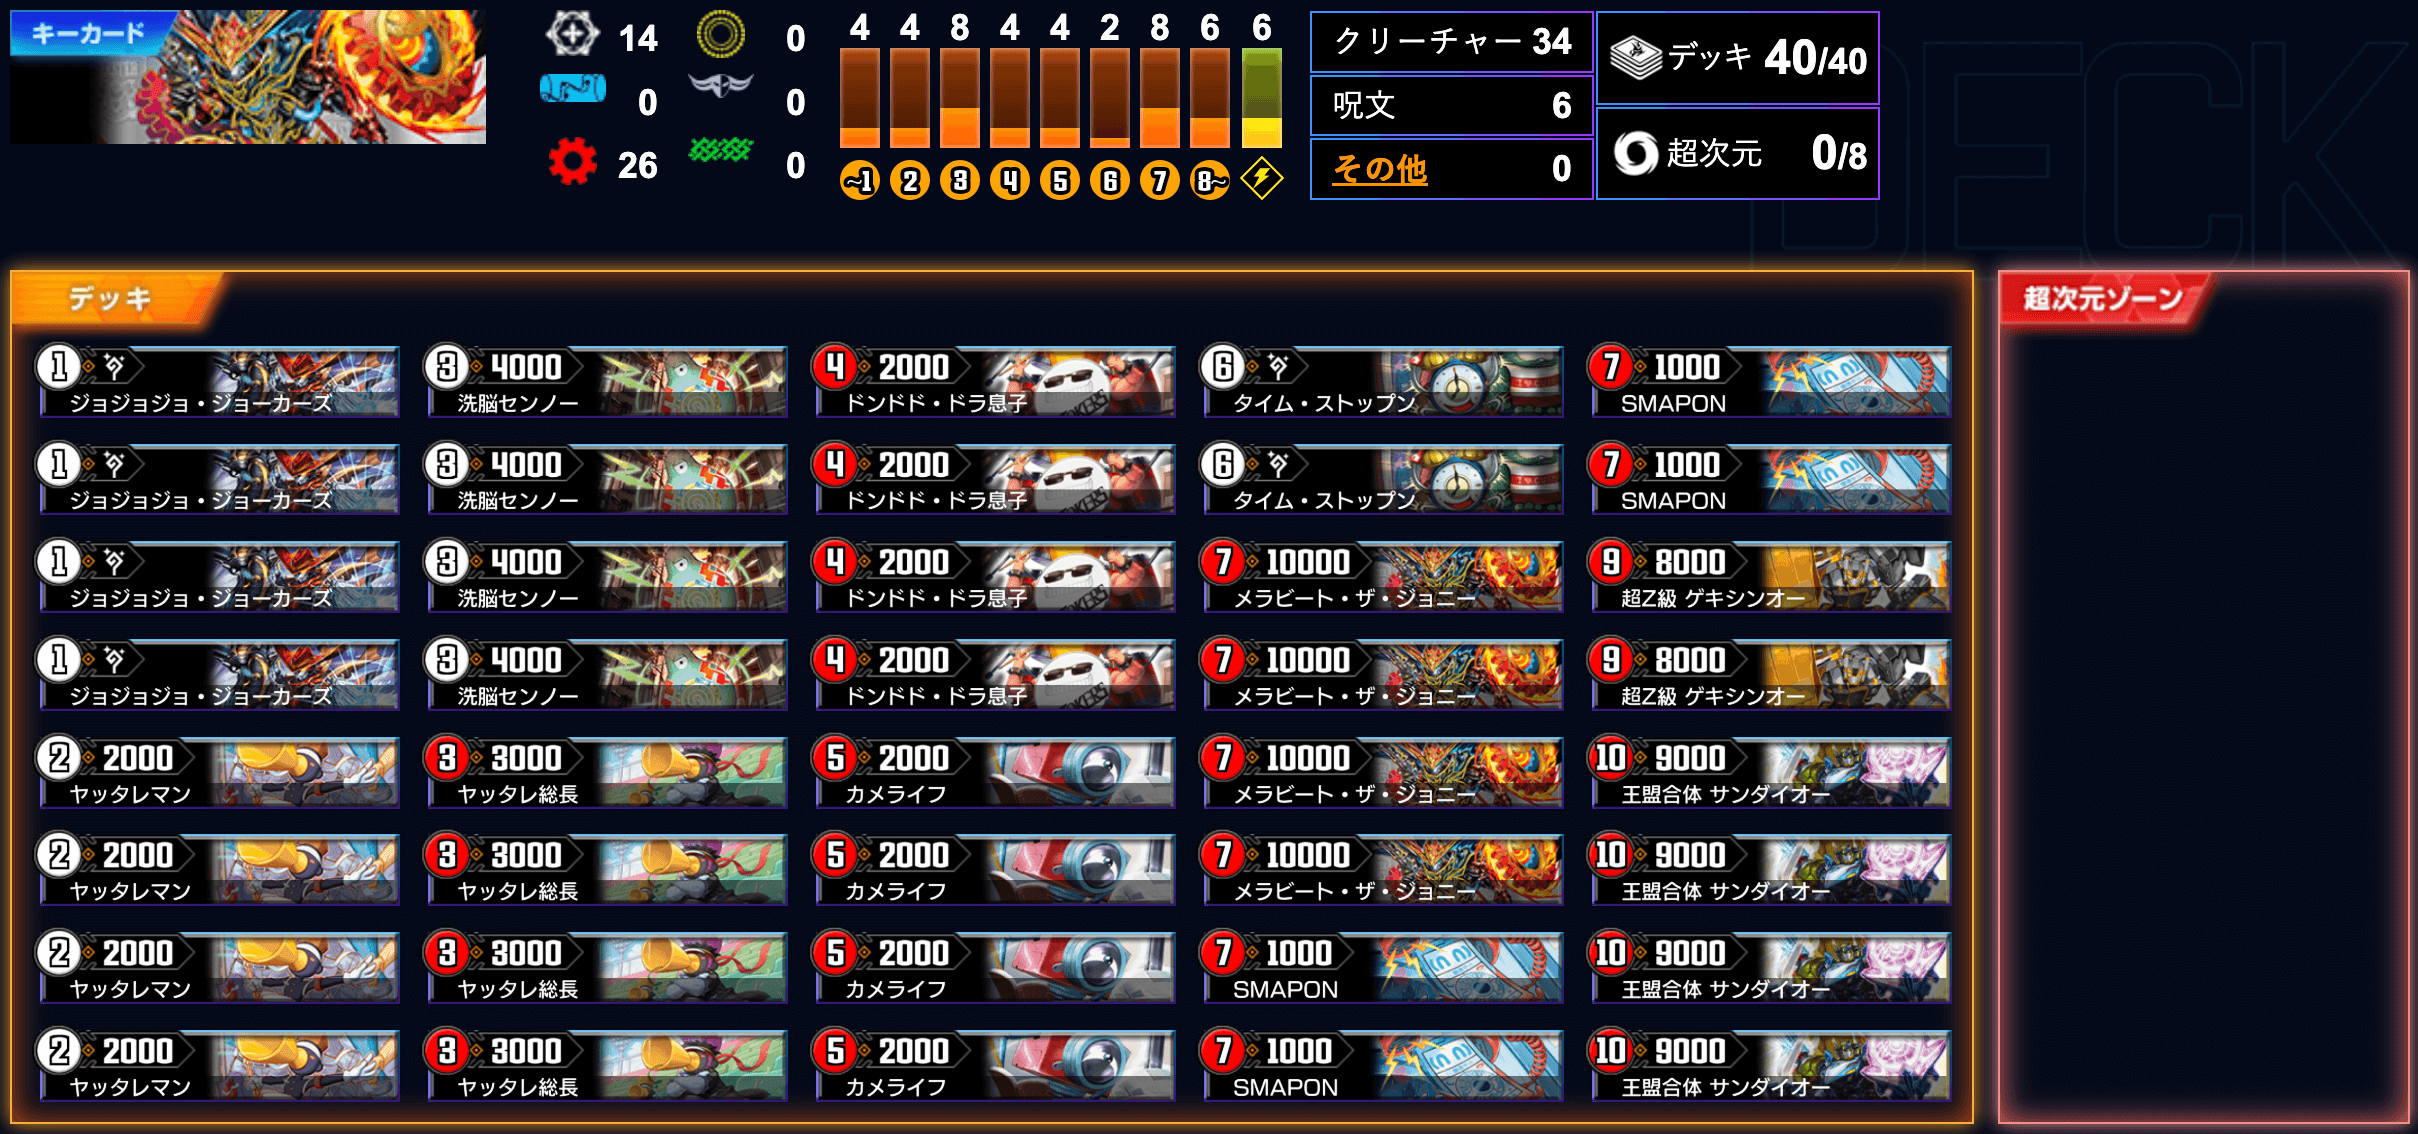Screen dimensions: 2418x1134
Task: Click the red fire civilization gear icon
Action: click(572, 162)
